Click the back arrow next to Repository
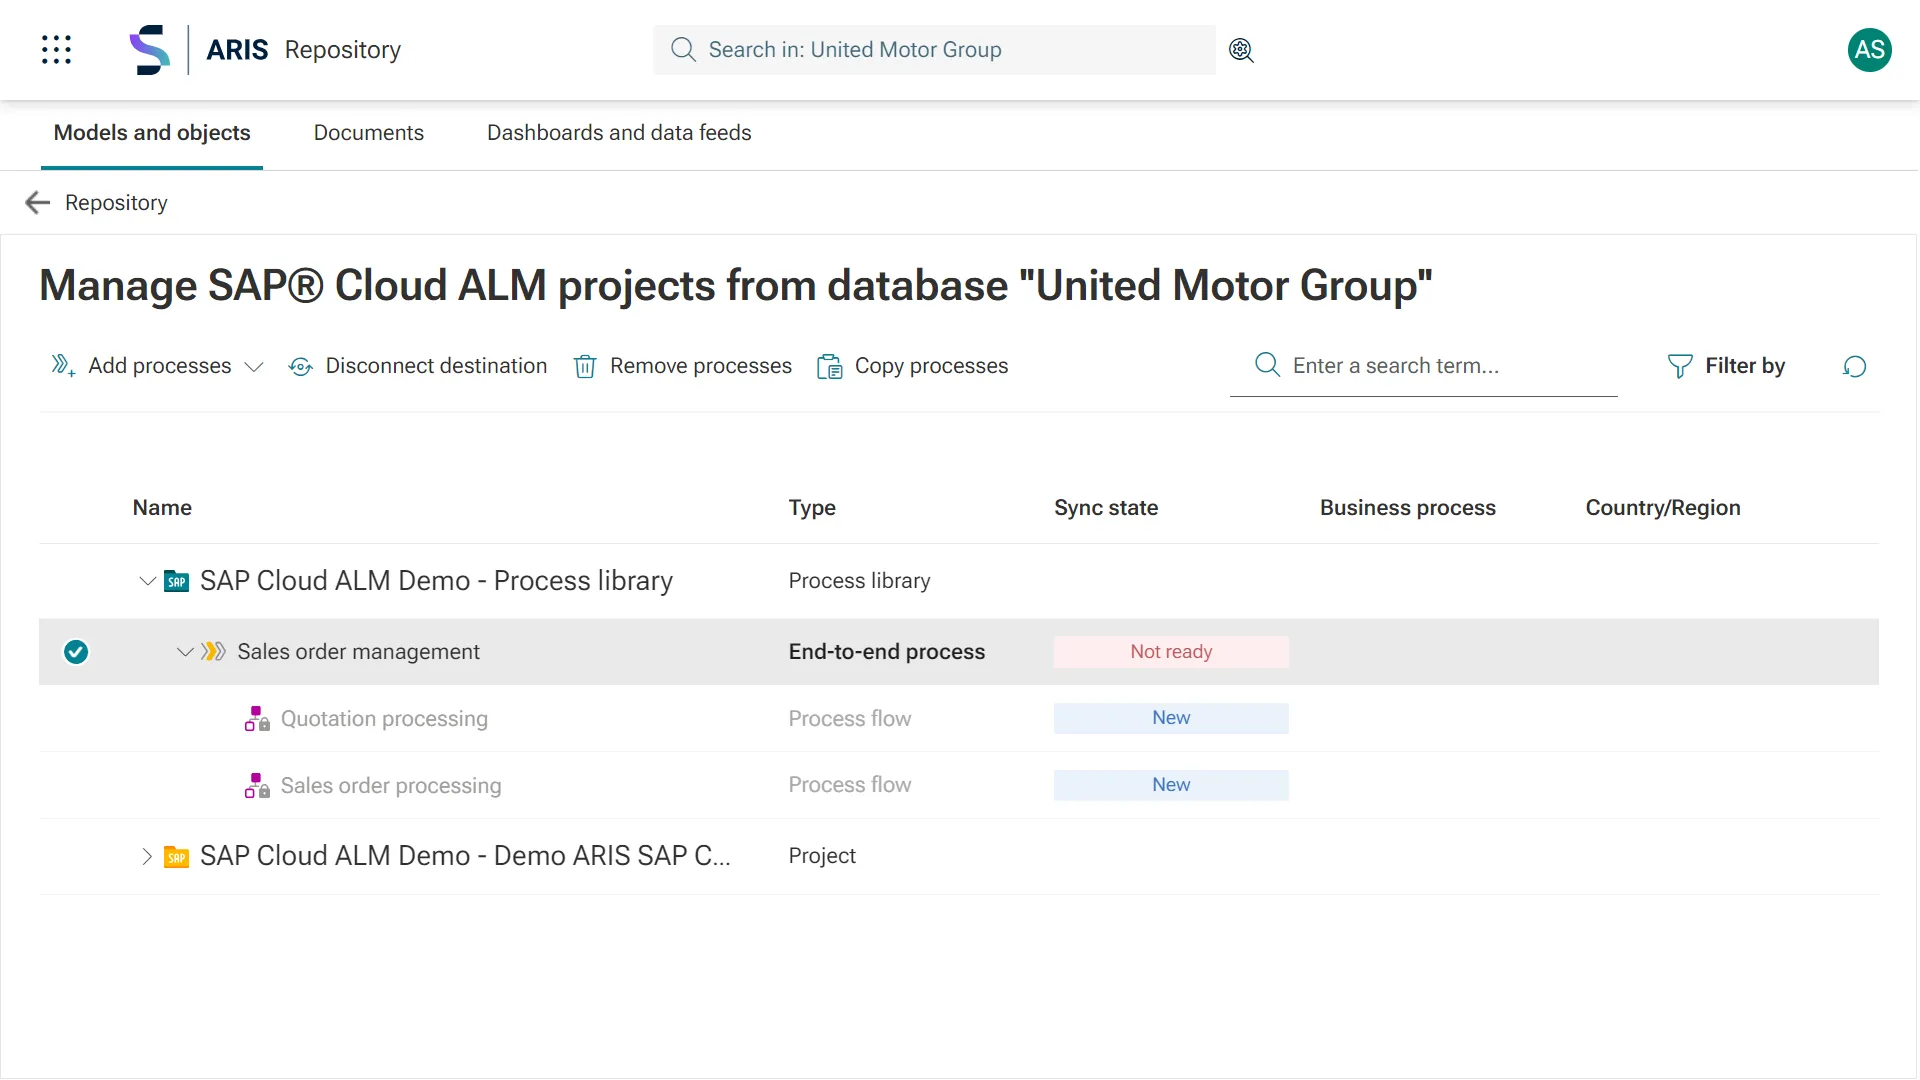 pyautogui.click(x=37, y=203)
